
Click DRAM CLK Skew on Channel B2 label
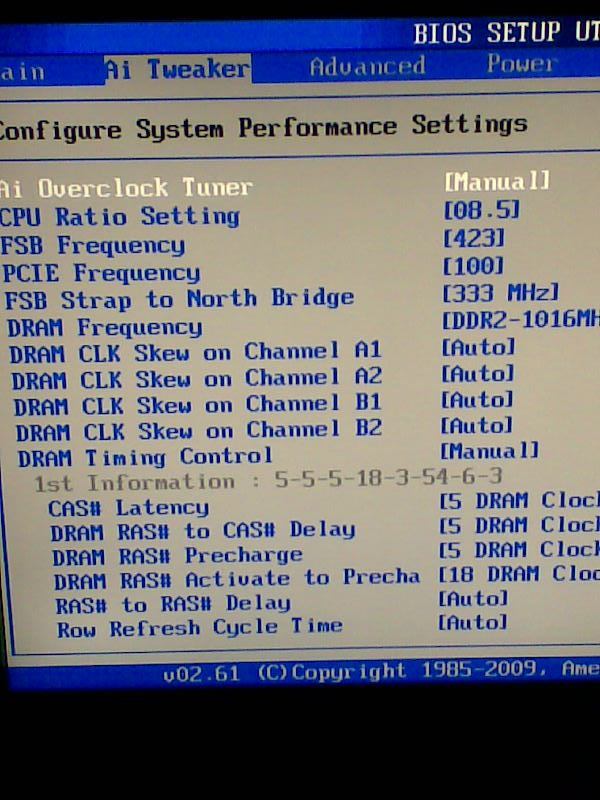click(x=199, y=431)
